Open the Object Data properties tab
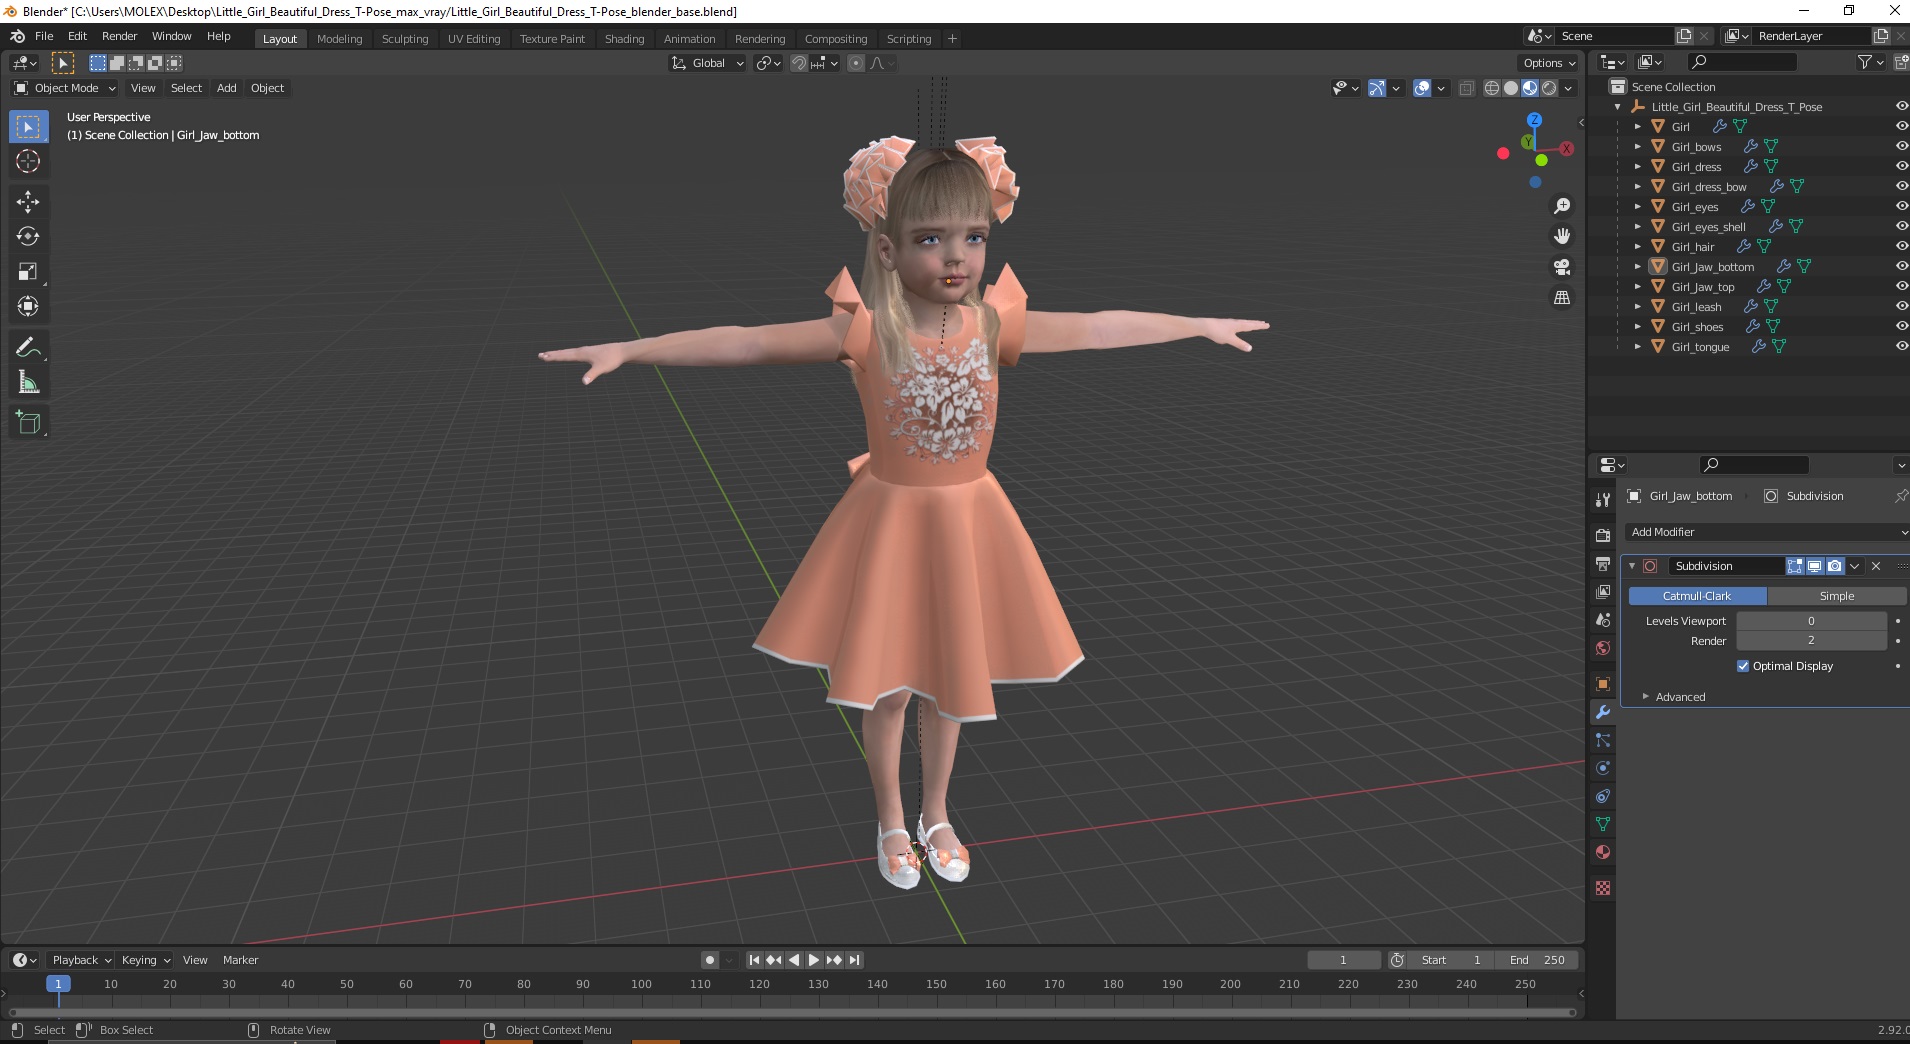 [x=1603, y=824]
